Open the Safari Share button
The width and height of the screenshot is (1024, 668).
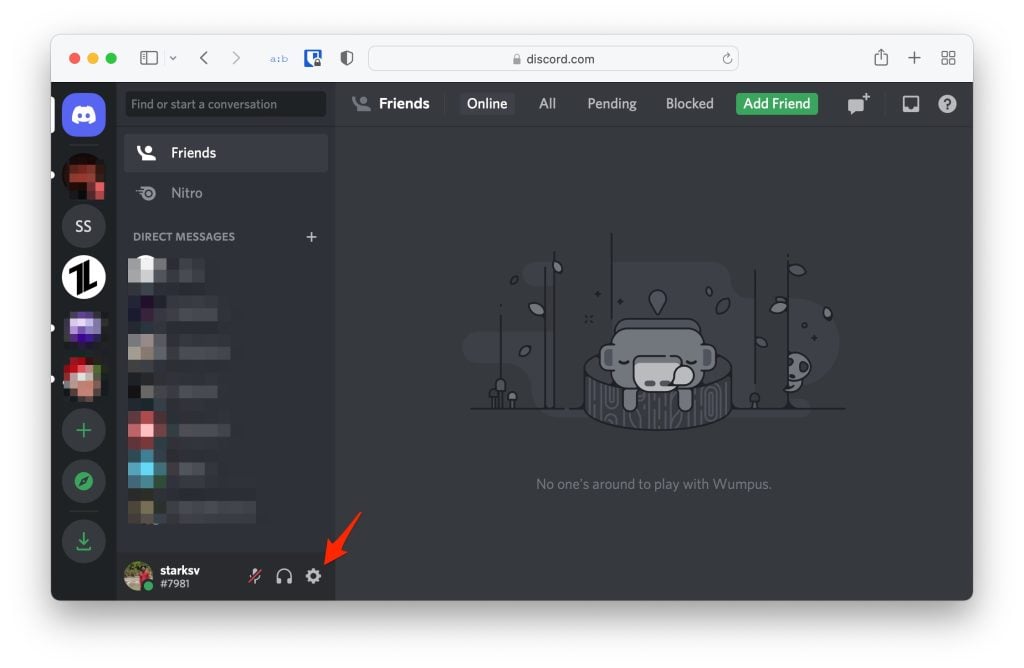coord(881,57)
